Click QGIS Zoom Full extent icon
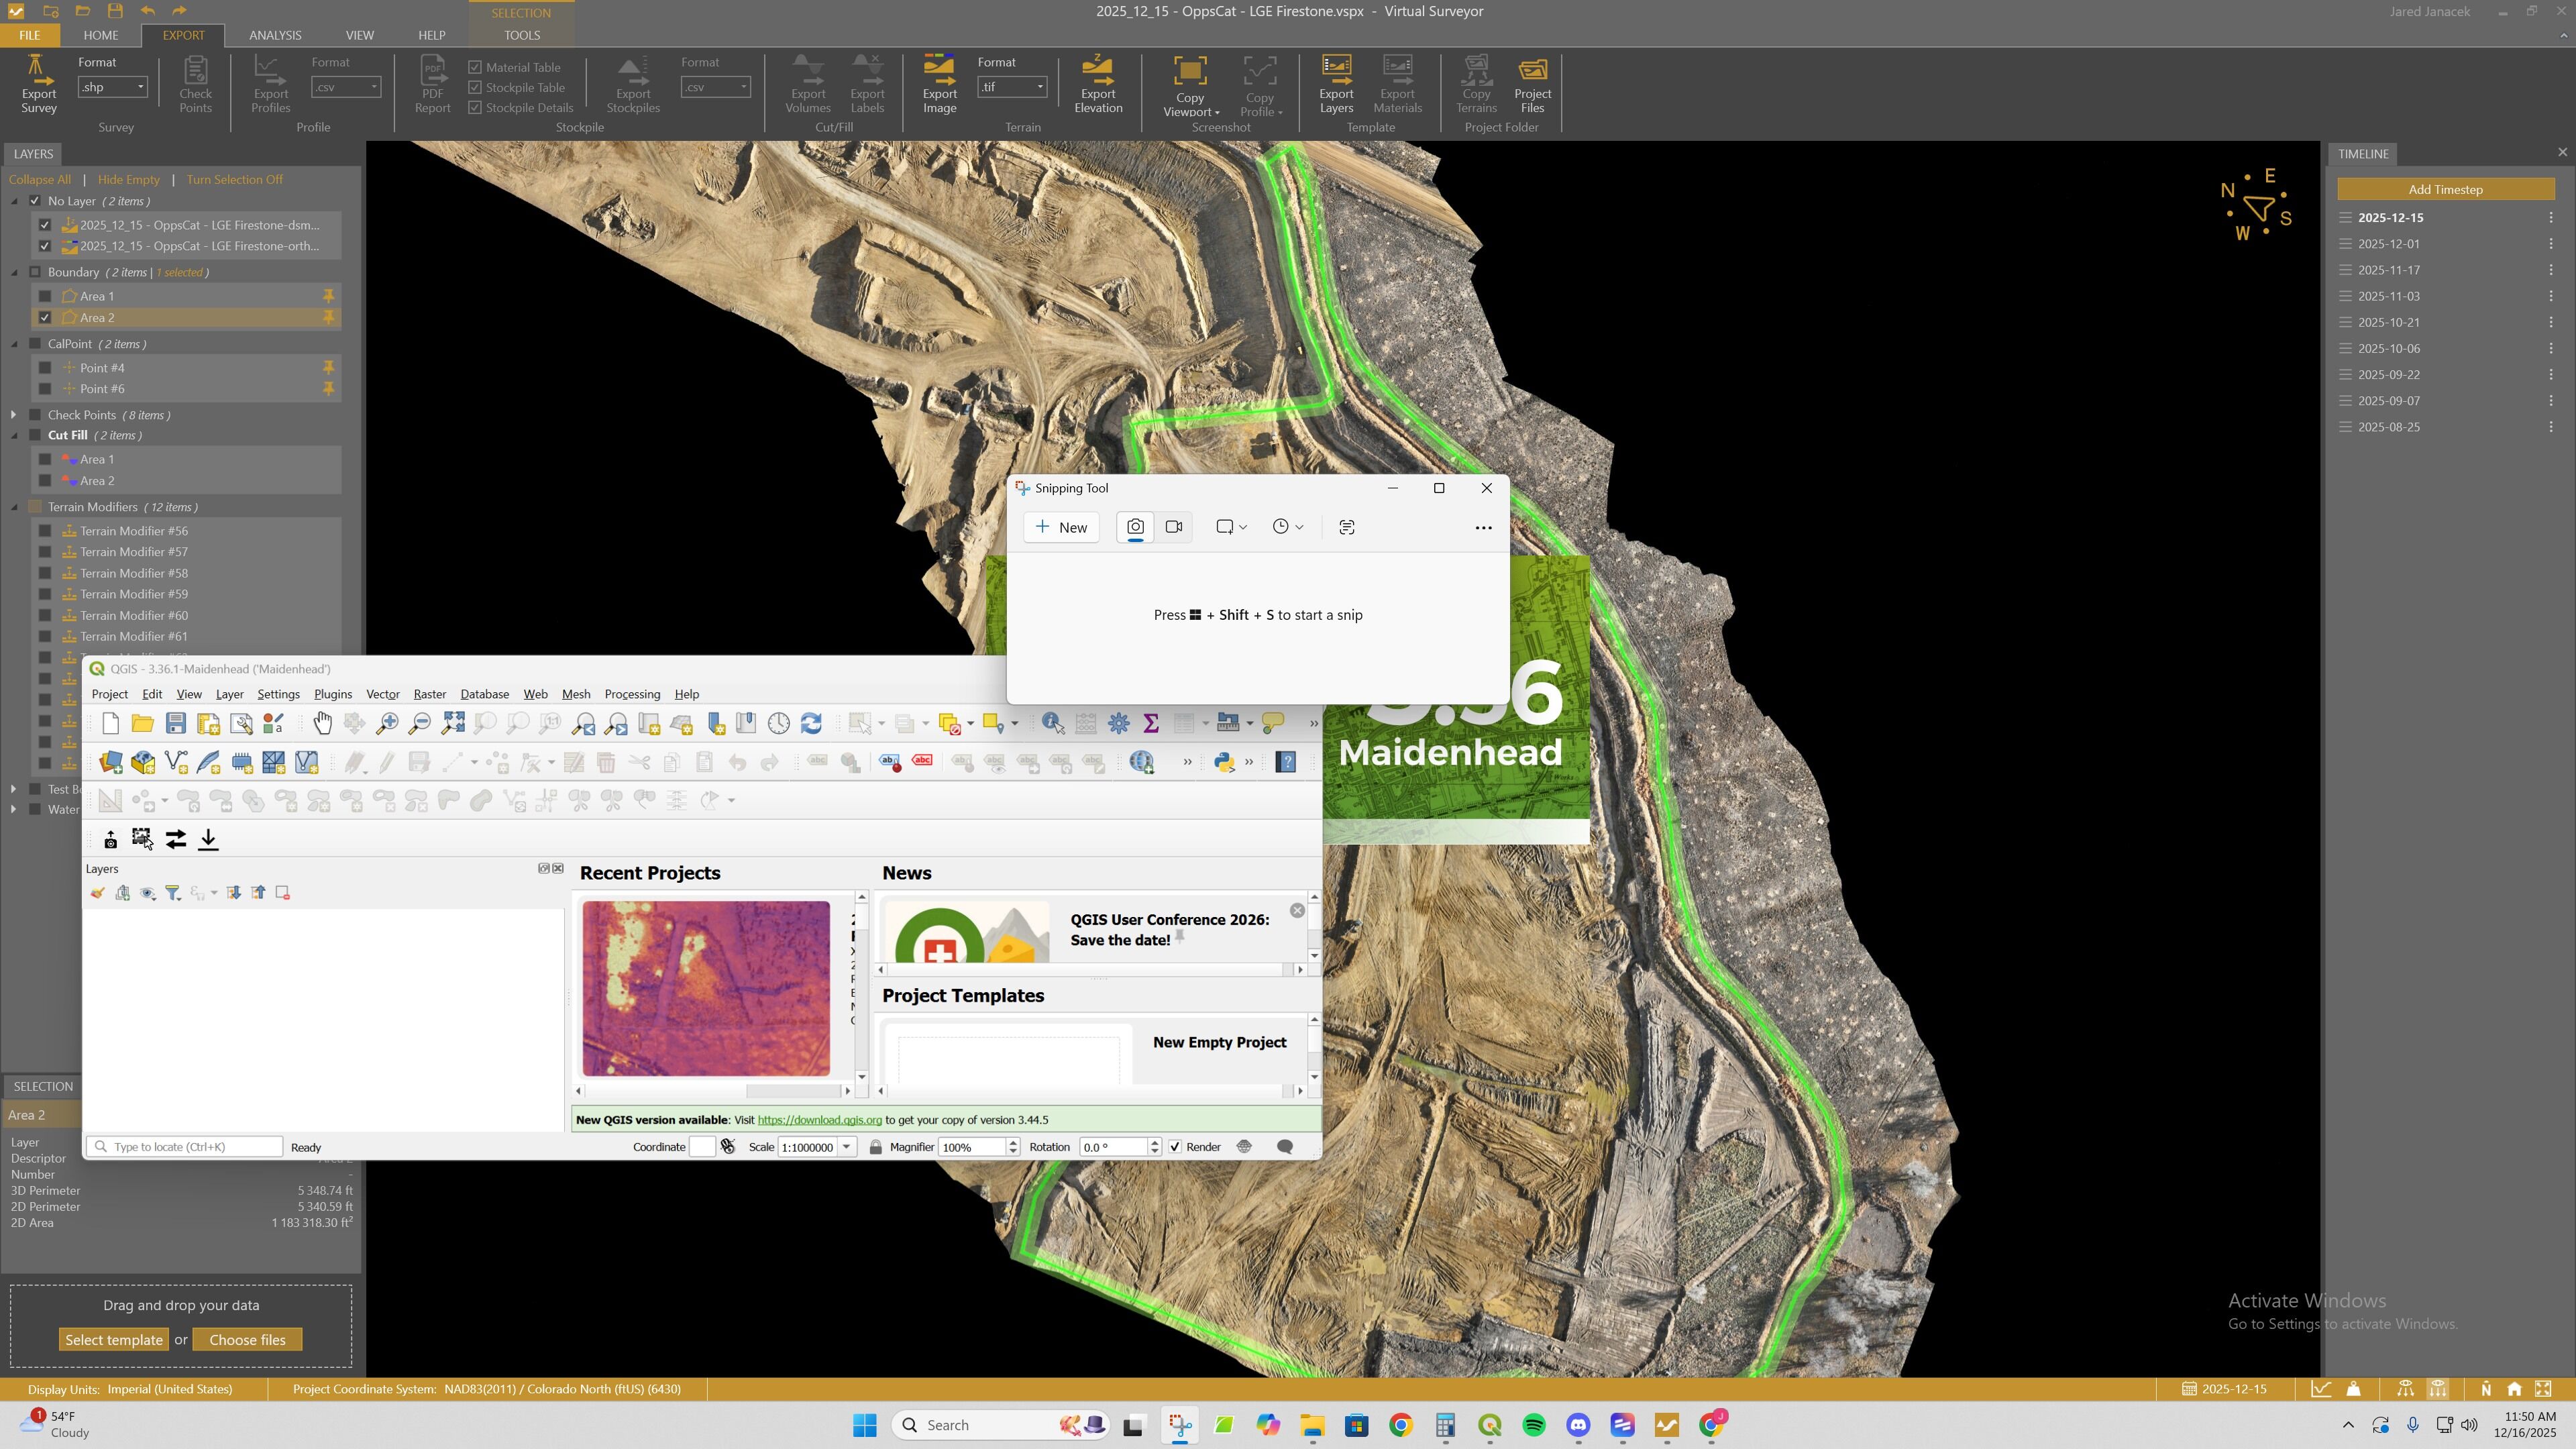The height and width of the screenshot is (1449, 2576). [453, 723]
